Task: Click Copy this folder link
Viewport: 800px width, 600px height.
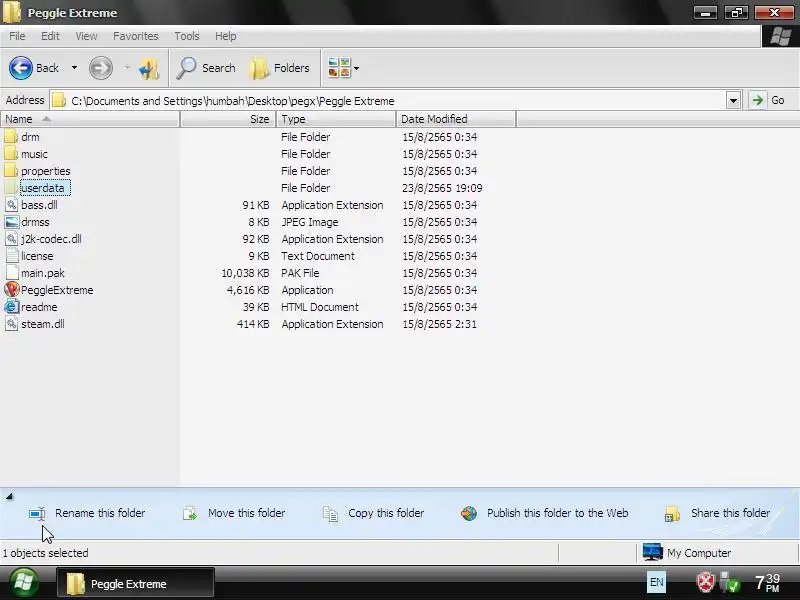Action: [x=386, y=513]
